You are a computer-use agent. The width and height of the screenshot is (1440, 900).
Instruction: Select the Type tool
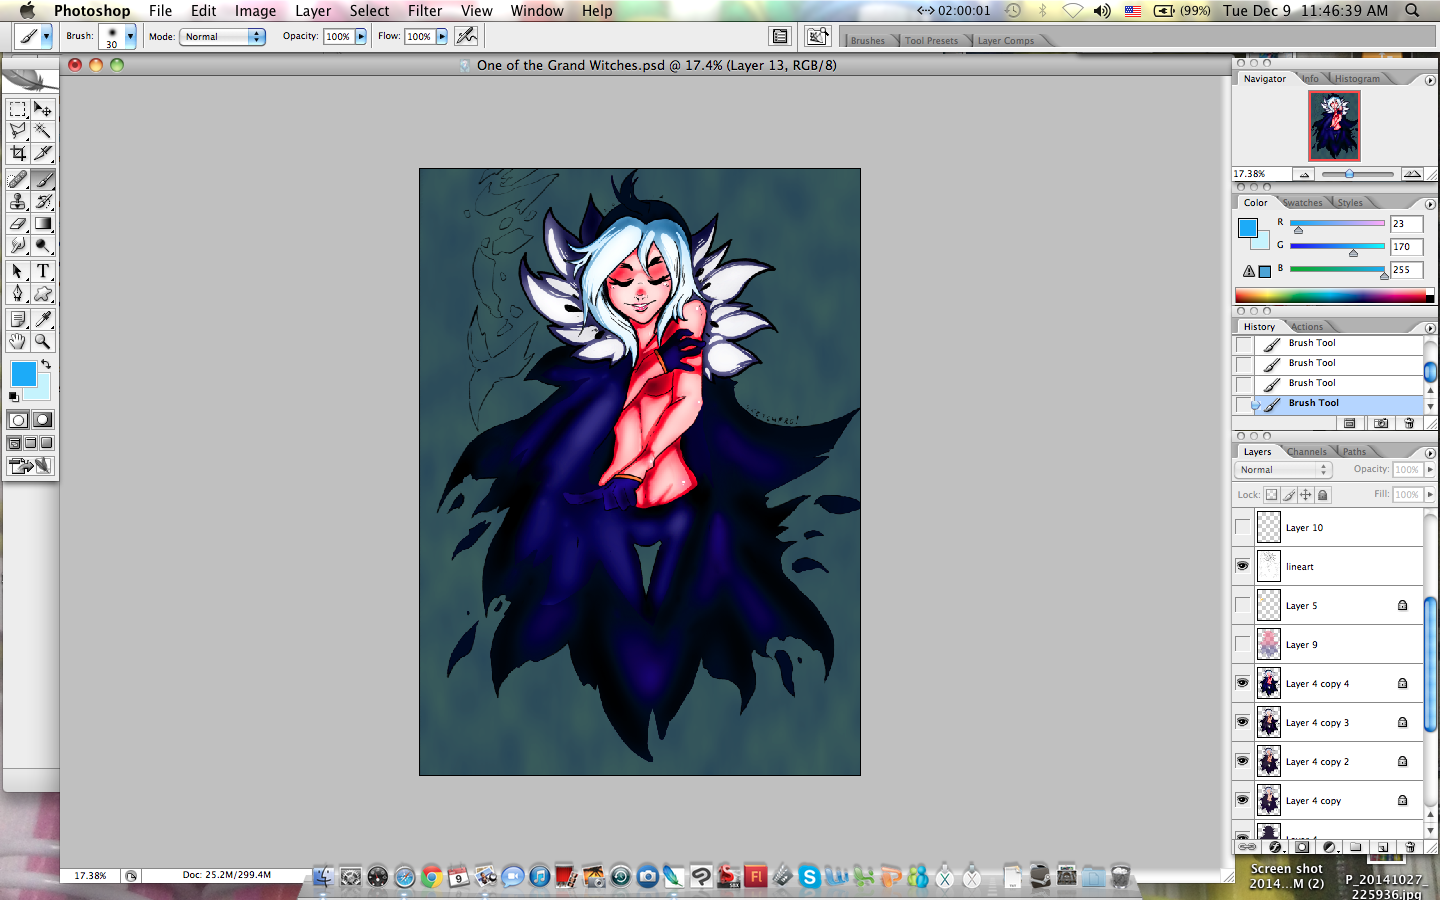[43, 272]
